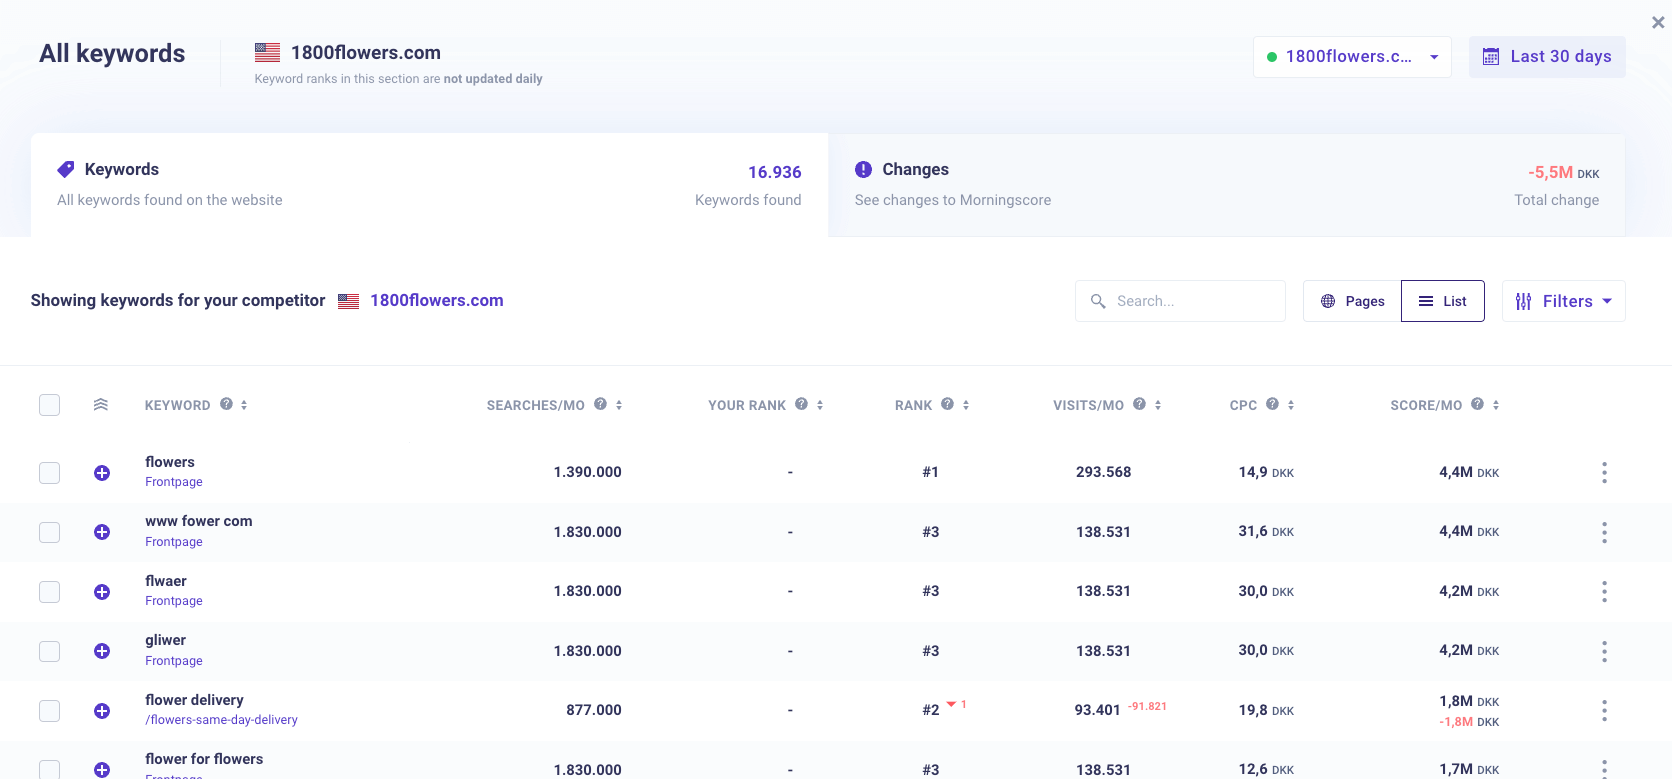Expand the Filters dropdown
The width and height of the screenshot is (1672, 779).
click(1564, 301)
